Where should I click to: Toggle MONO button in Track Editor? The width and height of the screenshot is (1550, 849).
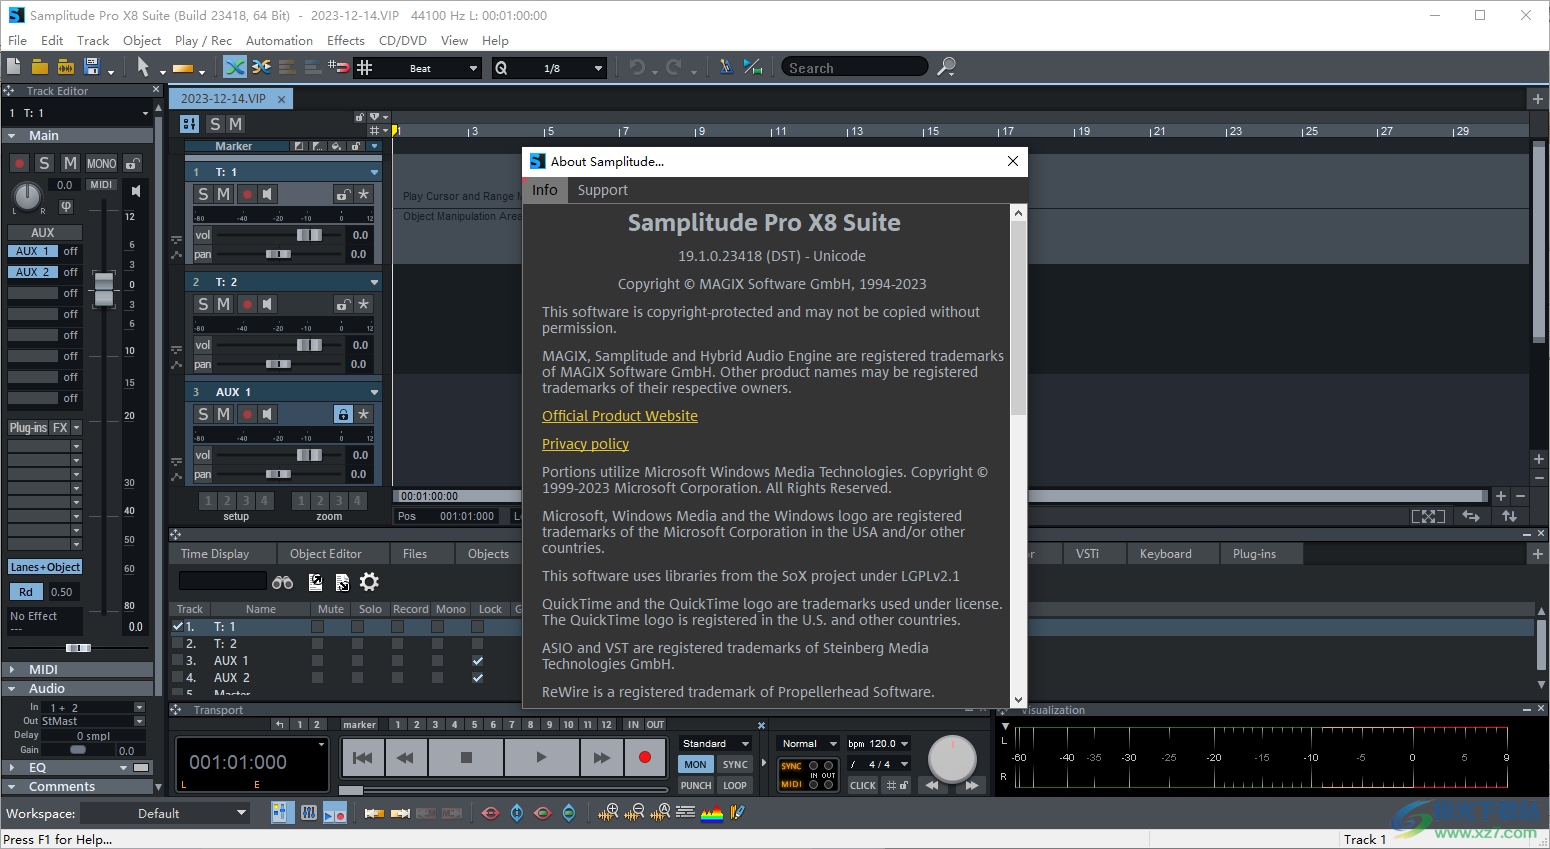pos(101,164)
